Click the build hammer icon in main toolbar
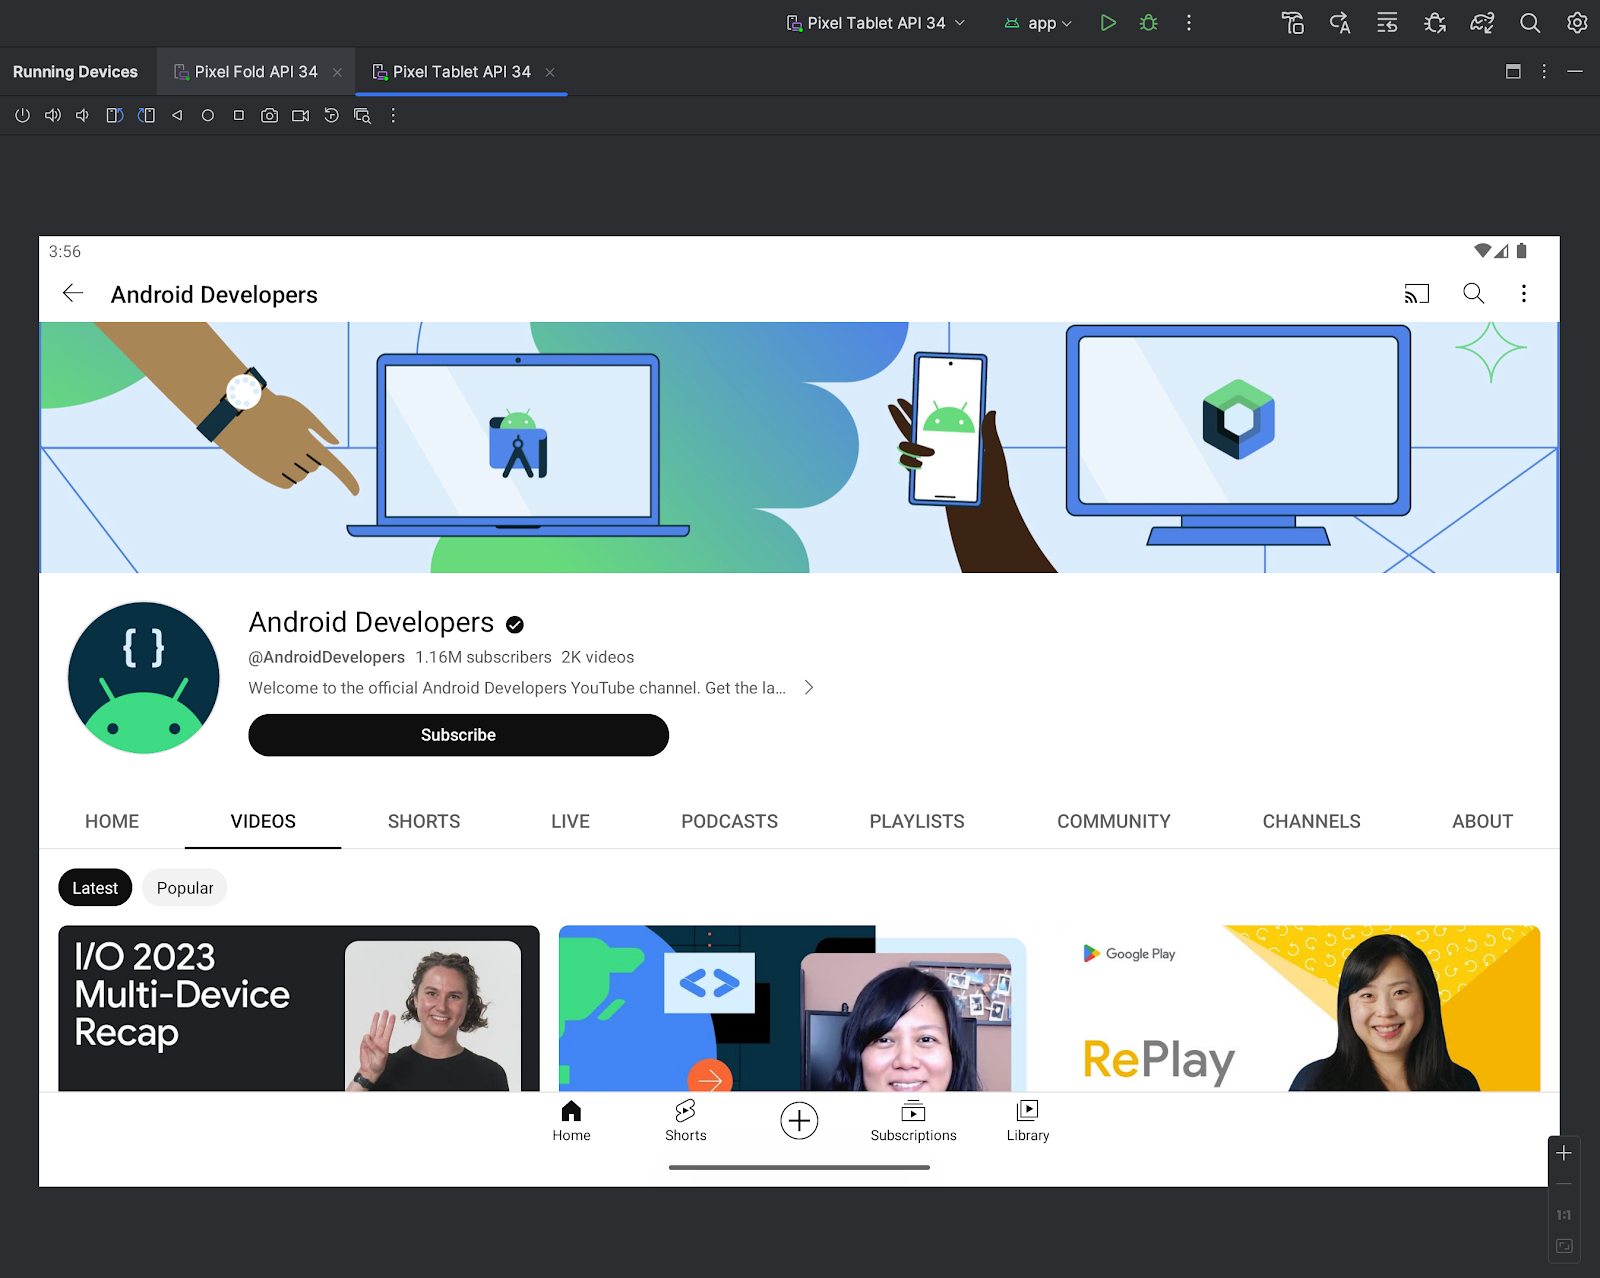The image size is (1600, 1278). click(1293, 23)
